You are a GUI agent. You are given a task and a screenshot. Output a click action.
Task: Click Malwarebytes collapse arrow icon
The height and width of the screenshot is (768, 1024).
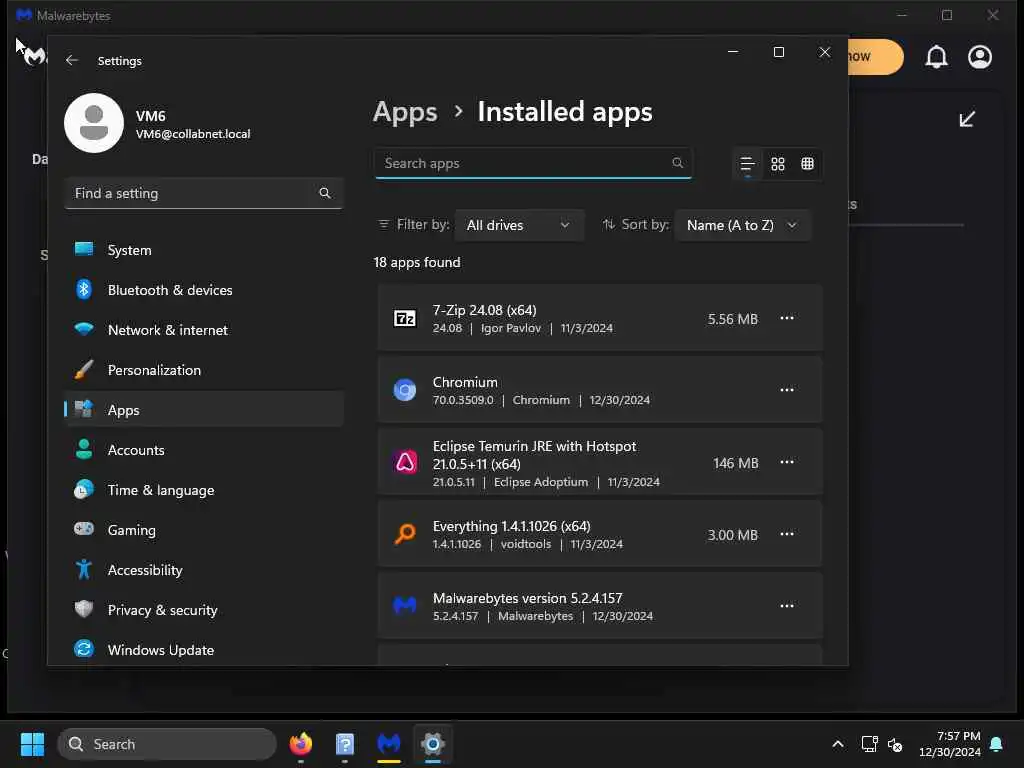pos(967,119)
